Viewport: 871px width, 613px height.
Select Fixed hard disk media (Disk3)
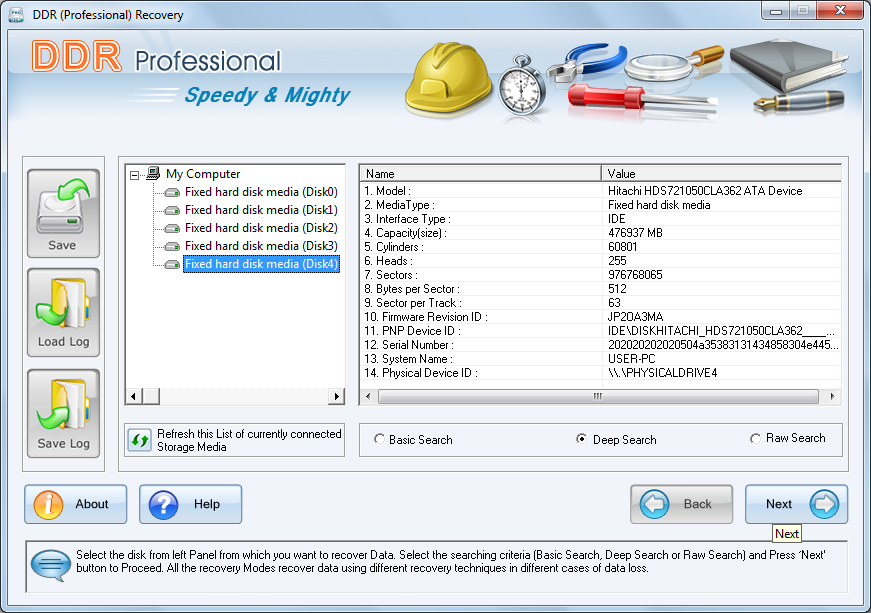(260, 246)
